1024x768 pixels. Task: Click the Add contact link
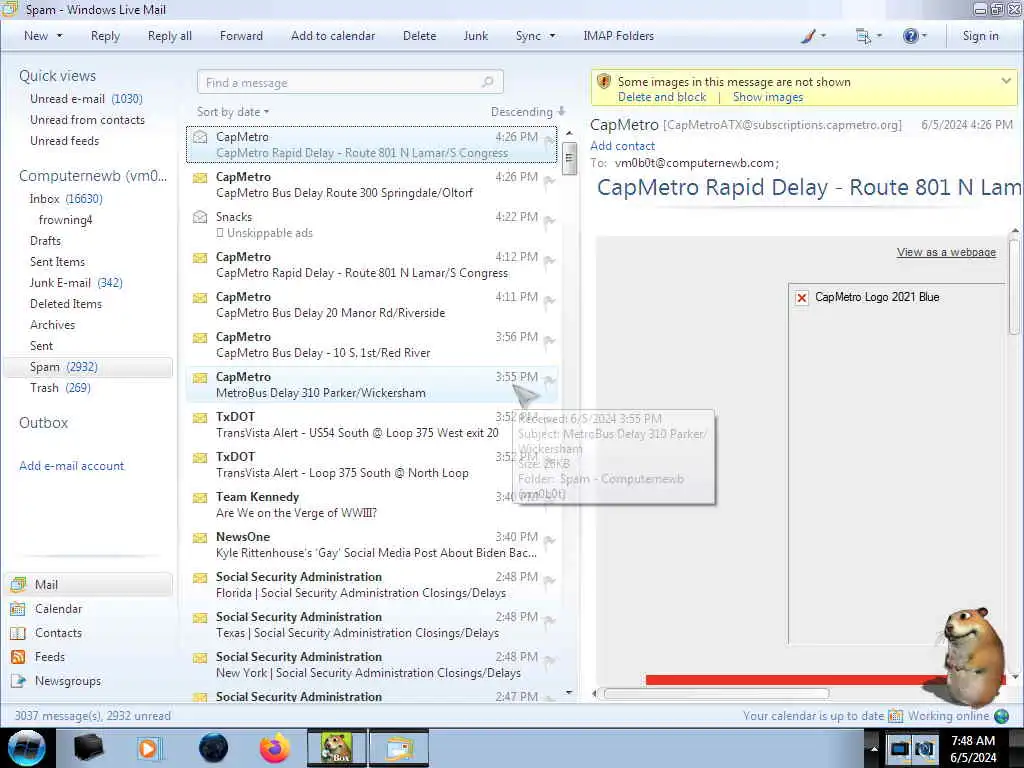(622, 146)
